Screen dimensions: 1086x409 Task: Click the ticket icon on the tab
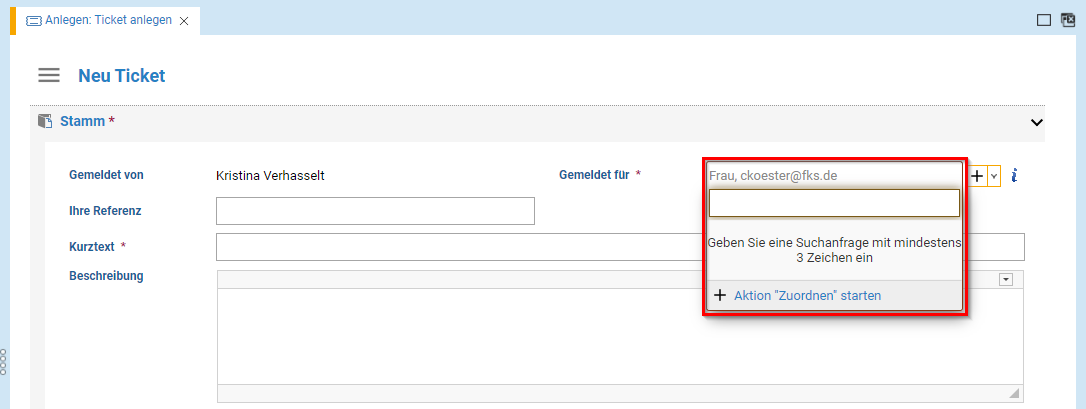pos(33,20)
